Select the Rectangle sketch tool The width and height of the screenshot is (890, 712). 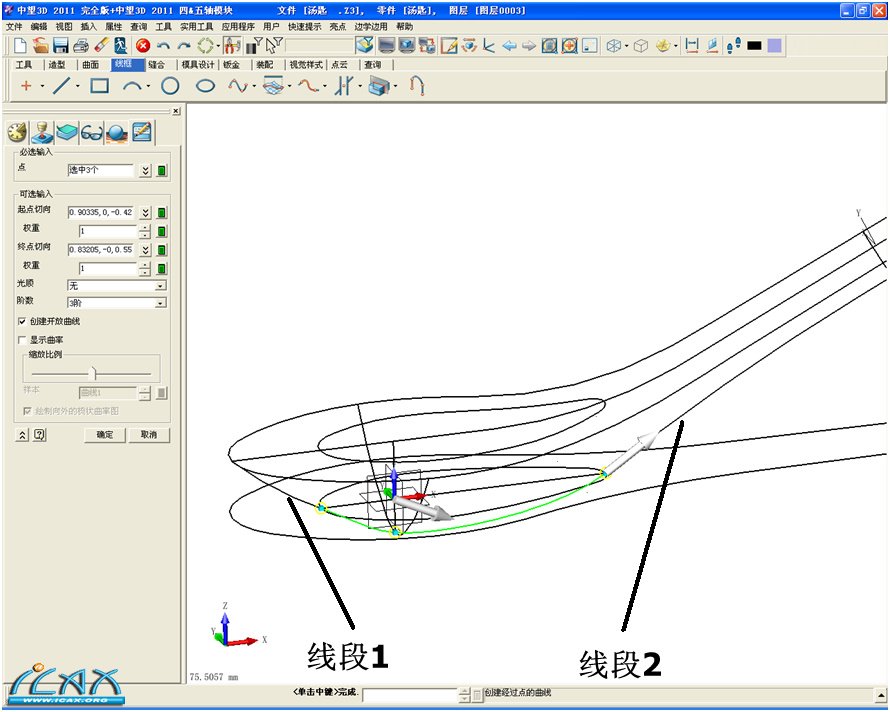point(99,87)
